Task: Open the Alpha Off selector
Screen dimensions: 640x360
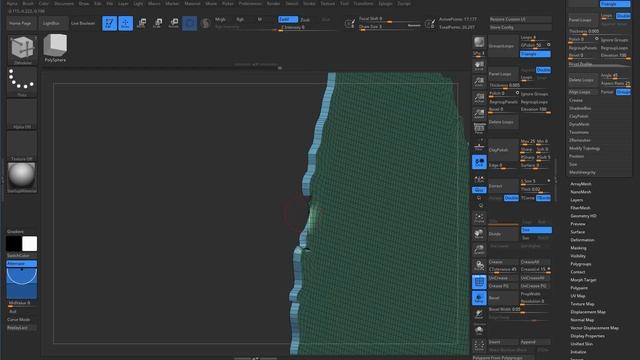Action: 22,114
